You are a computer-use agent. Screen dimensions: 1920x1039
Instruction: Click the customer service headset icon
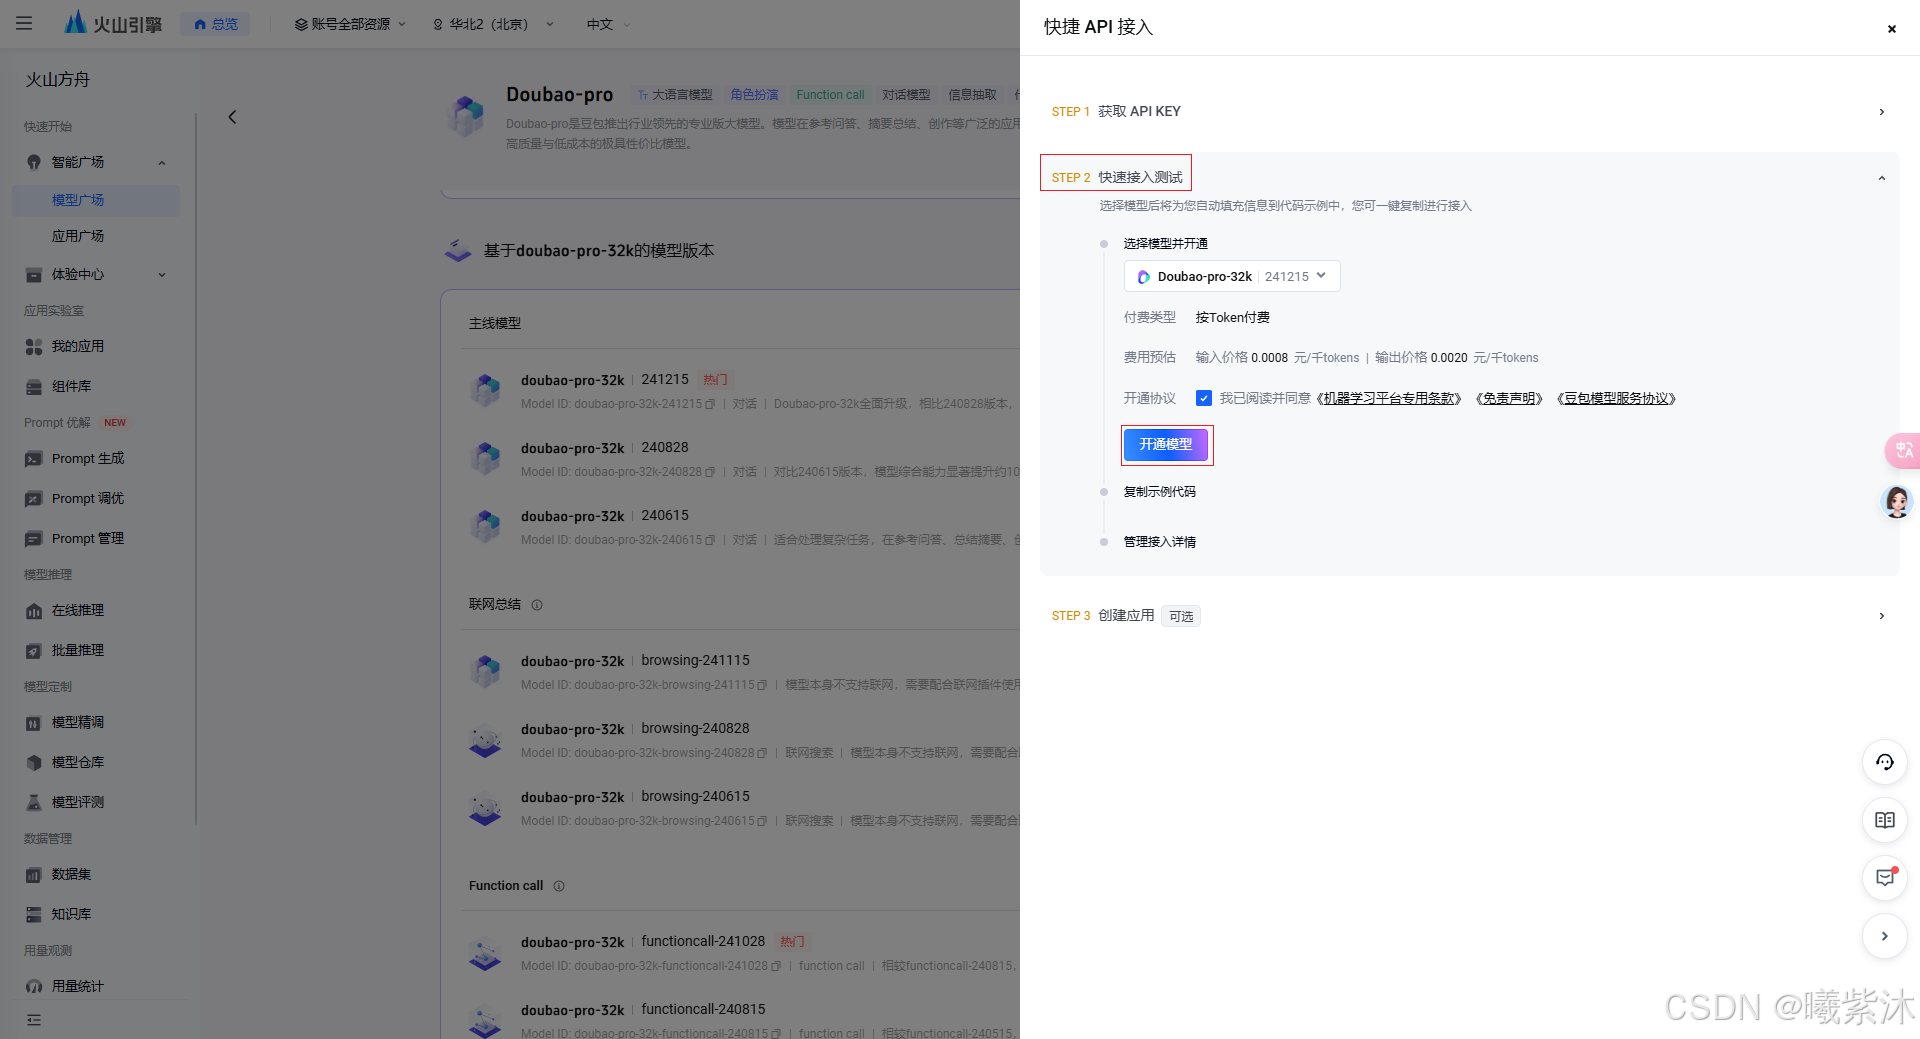[1885, 762]
